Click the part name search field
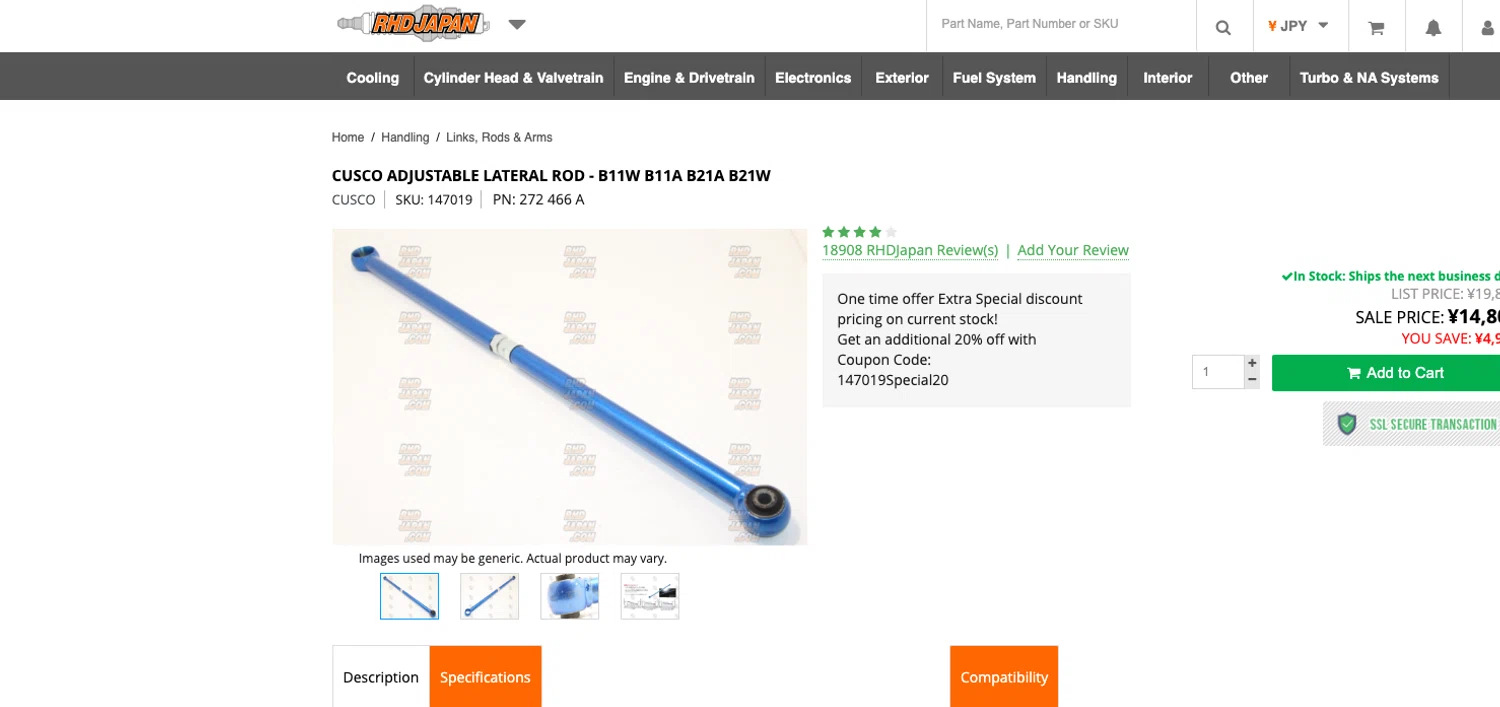This screenshot has width=1500, height=707. (1061, 24)
